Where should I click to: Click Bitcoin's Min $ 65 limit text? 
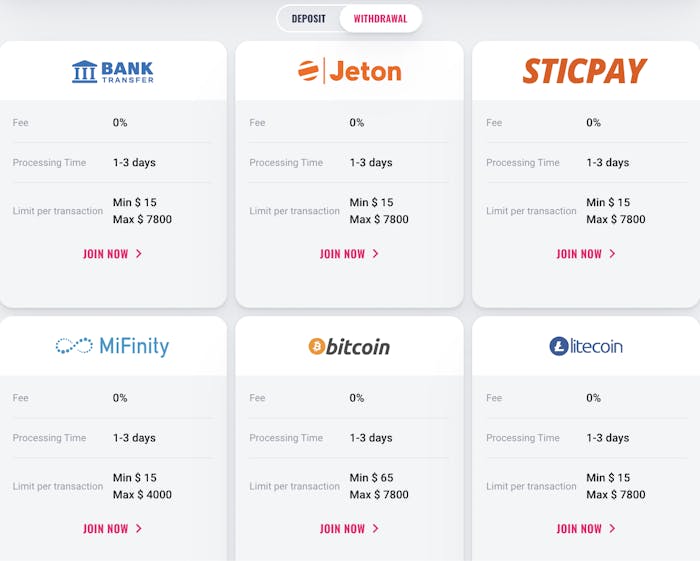point(372,478)
